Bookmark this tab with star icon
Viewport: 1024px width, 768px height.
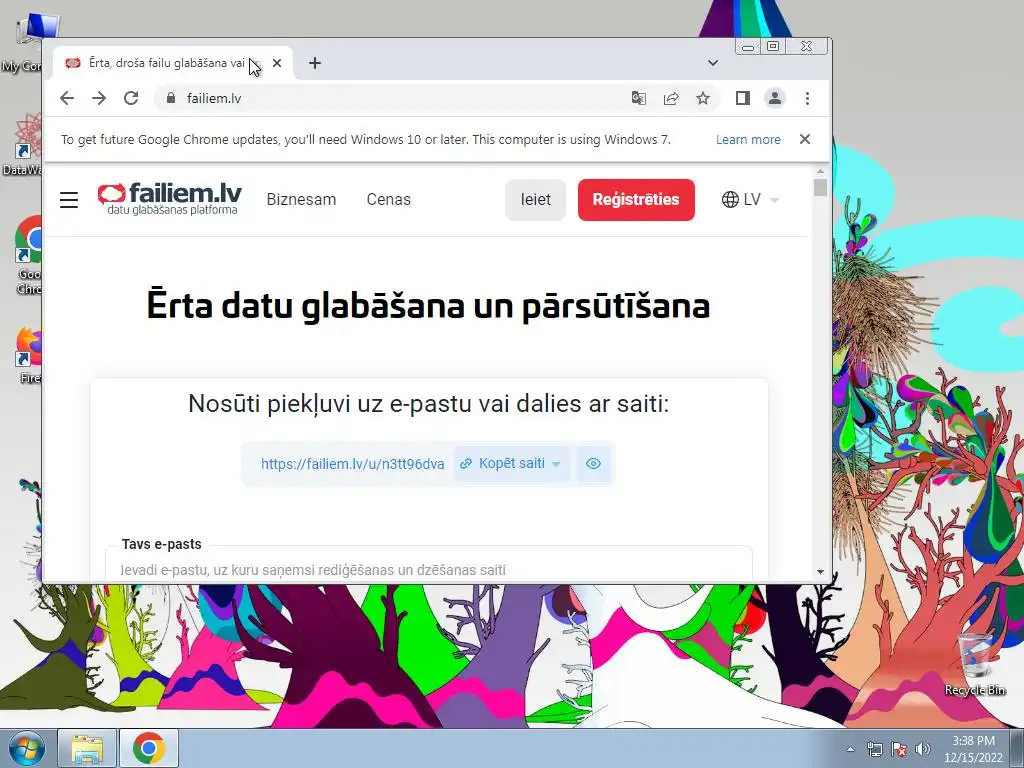click(703, 98)
